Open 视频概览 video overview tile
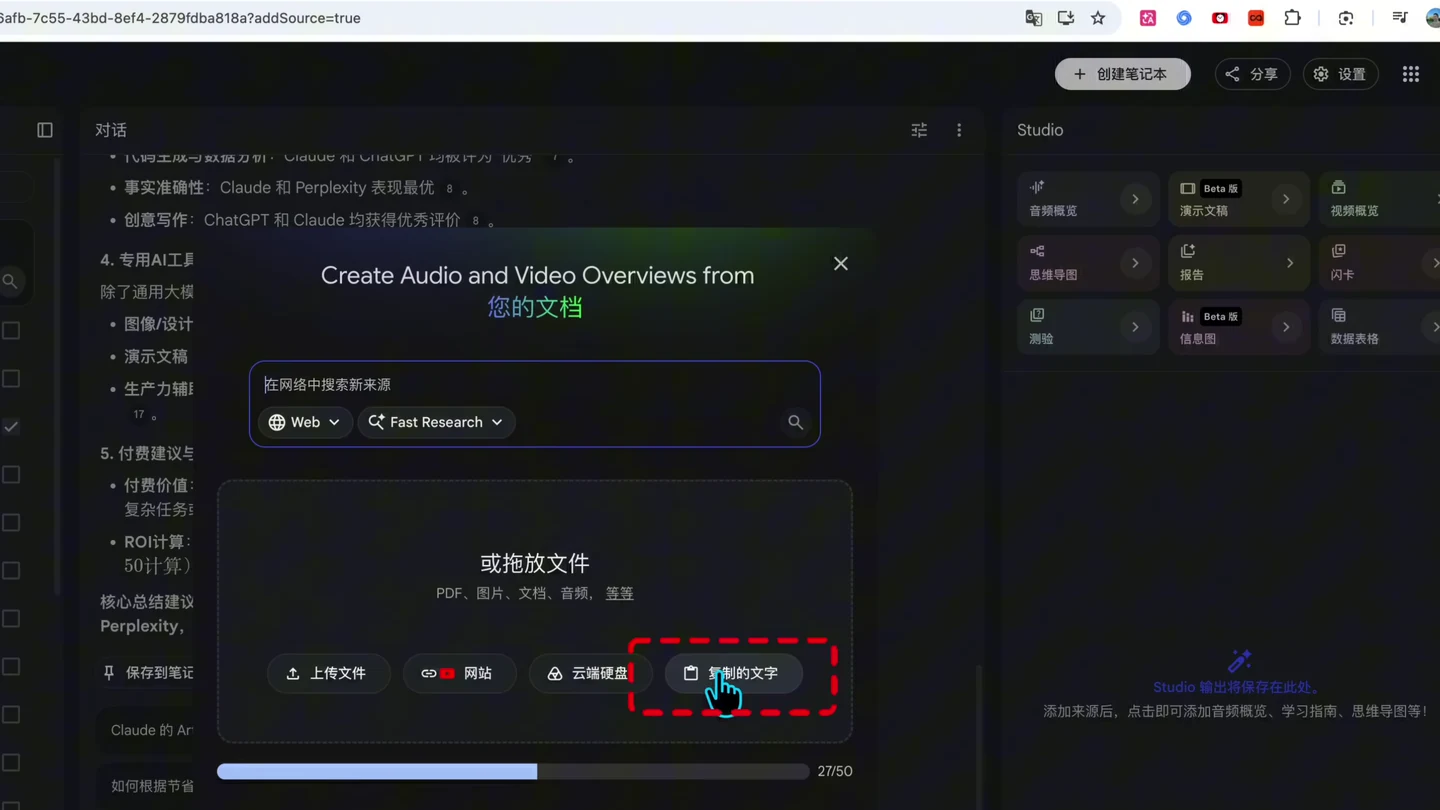1440x810 pixels. pyautogui.click(x=1380, y=199)
